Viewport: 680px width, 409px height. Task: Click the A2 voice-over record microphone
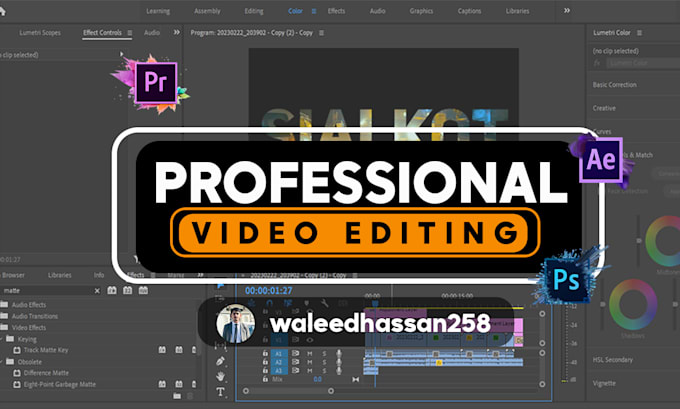pyautogui.click(x=339, y=362)
